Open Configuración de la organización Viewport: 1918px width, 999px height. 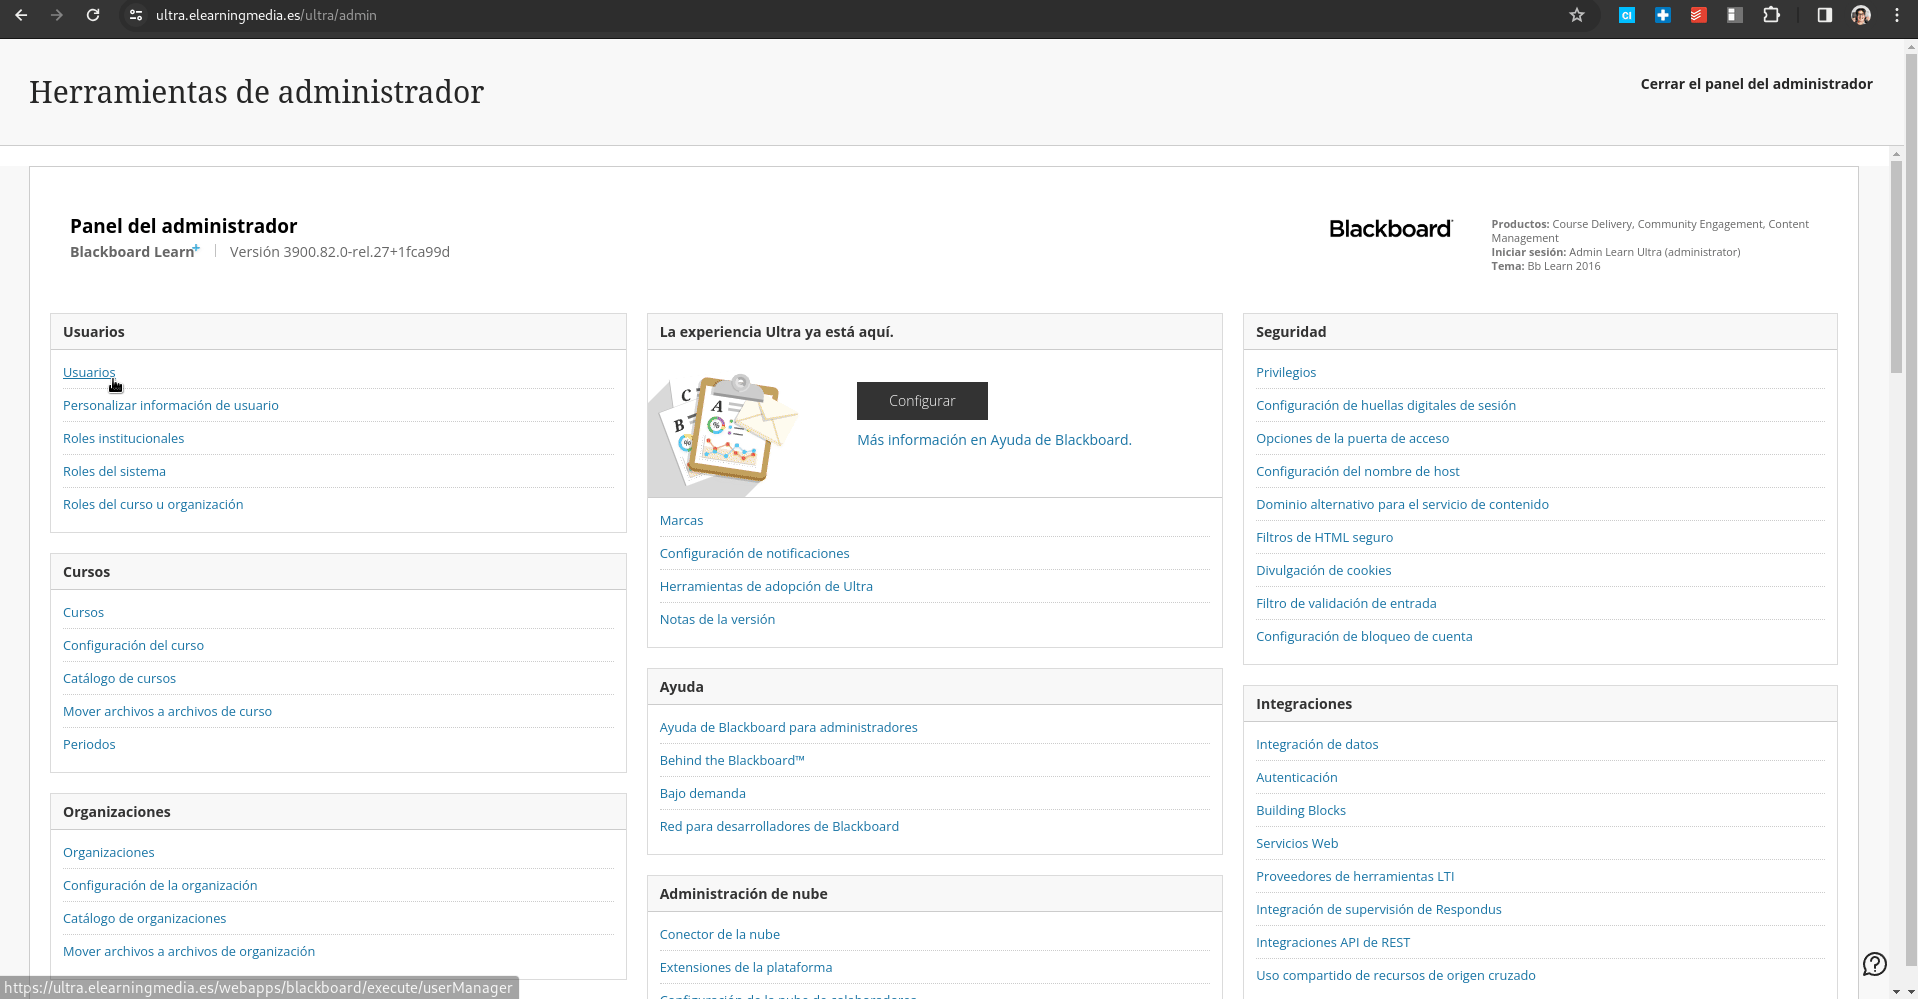(x=160, y=885)
